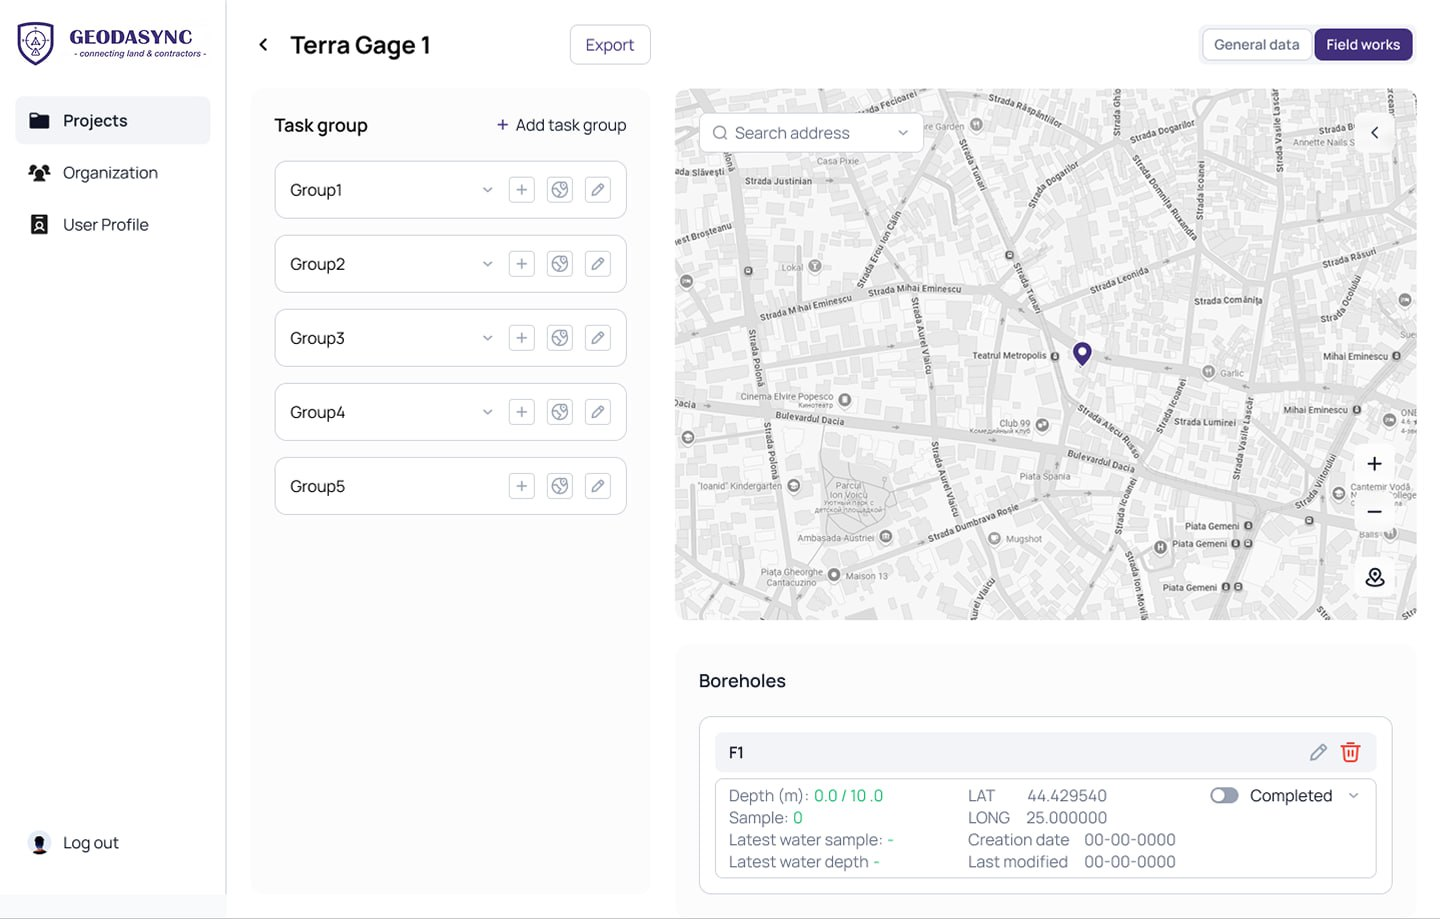
Task: Toggle the Completed switch for F1
Action: coord(1224,796)
